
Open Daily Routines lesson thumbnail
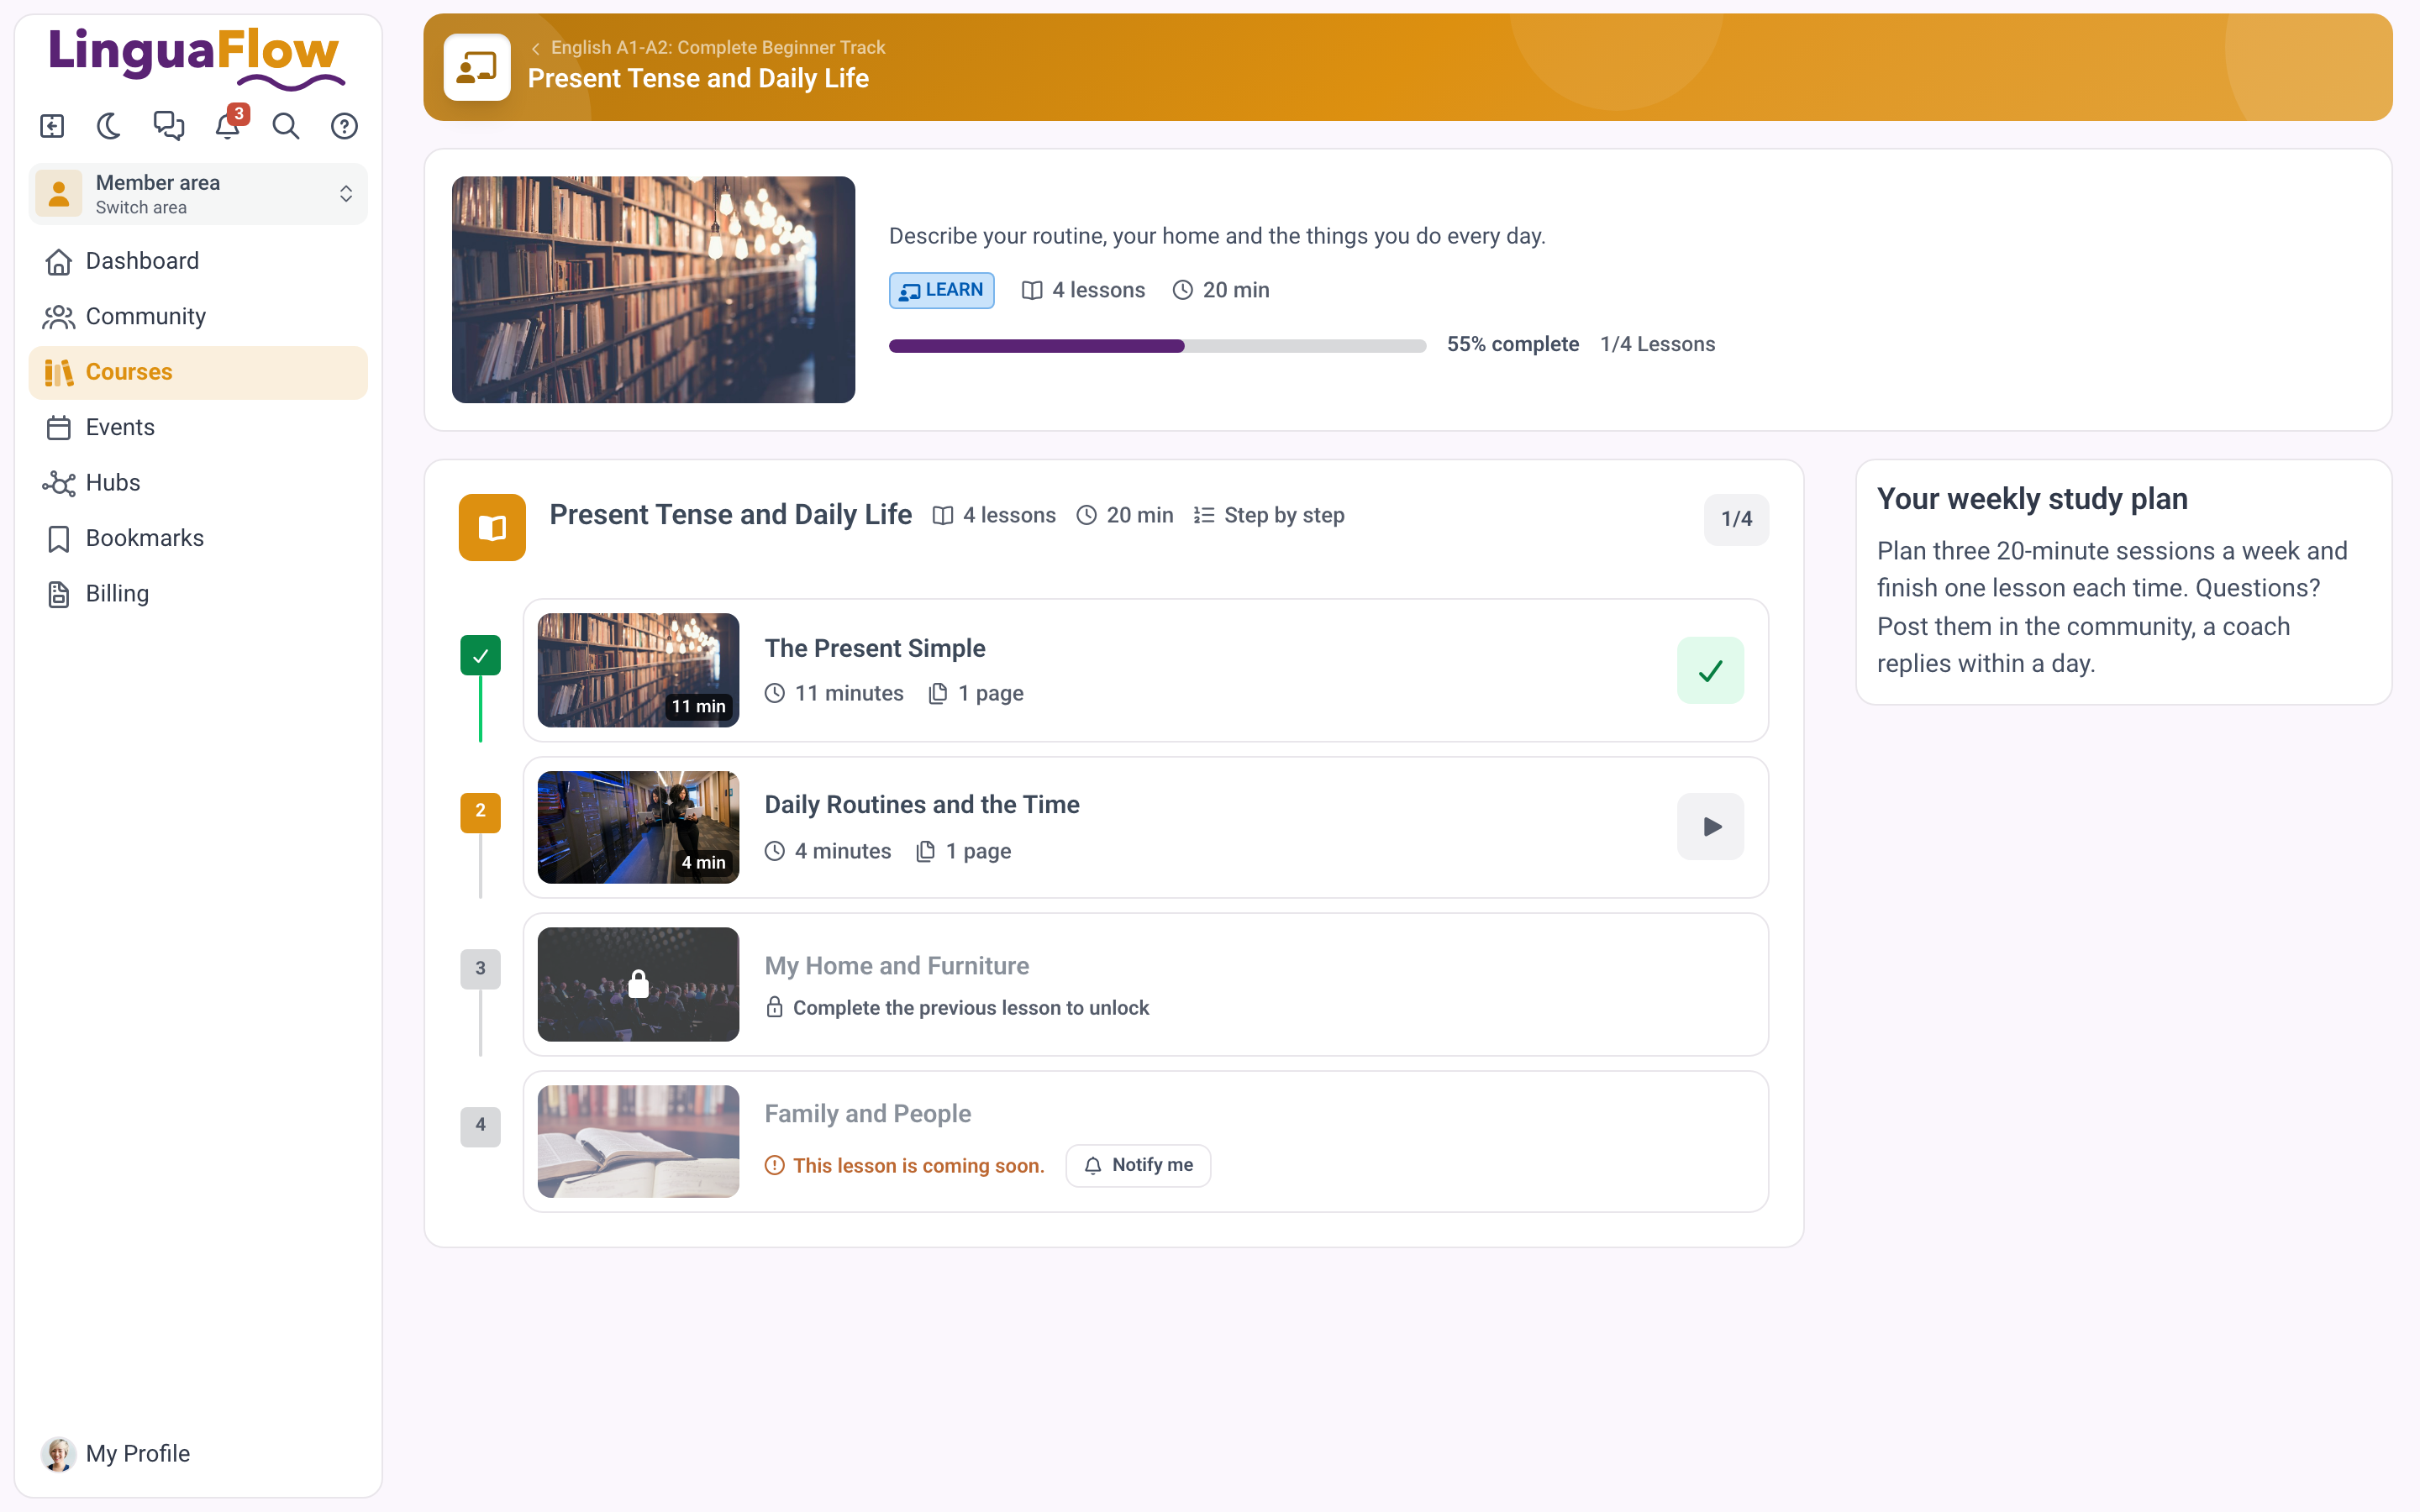638,827
